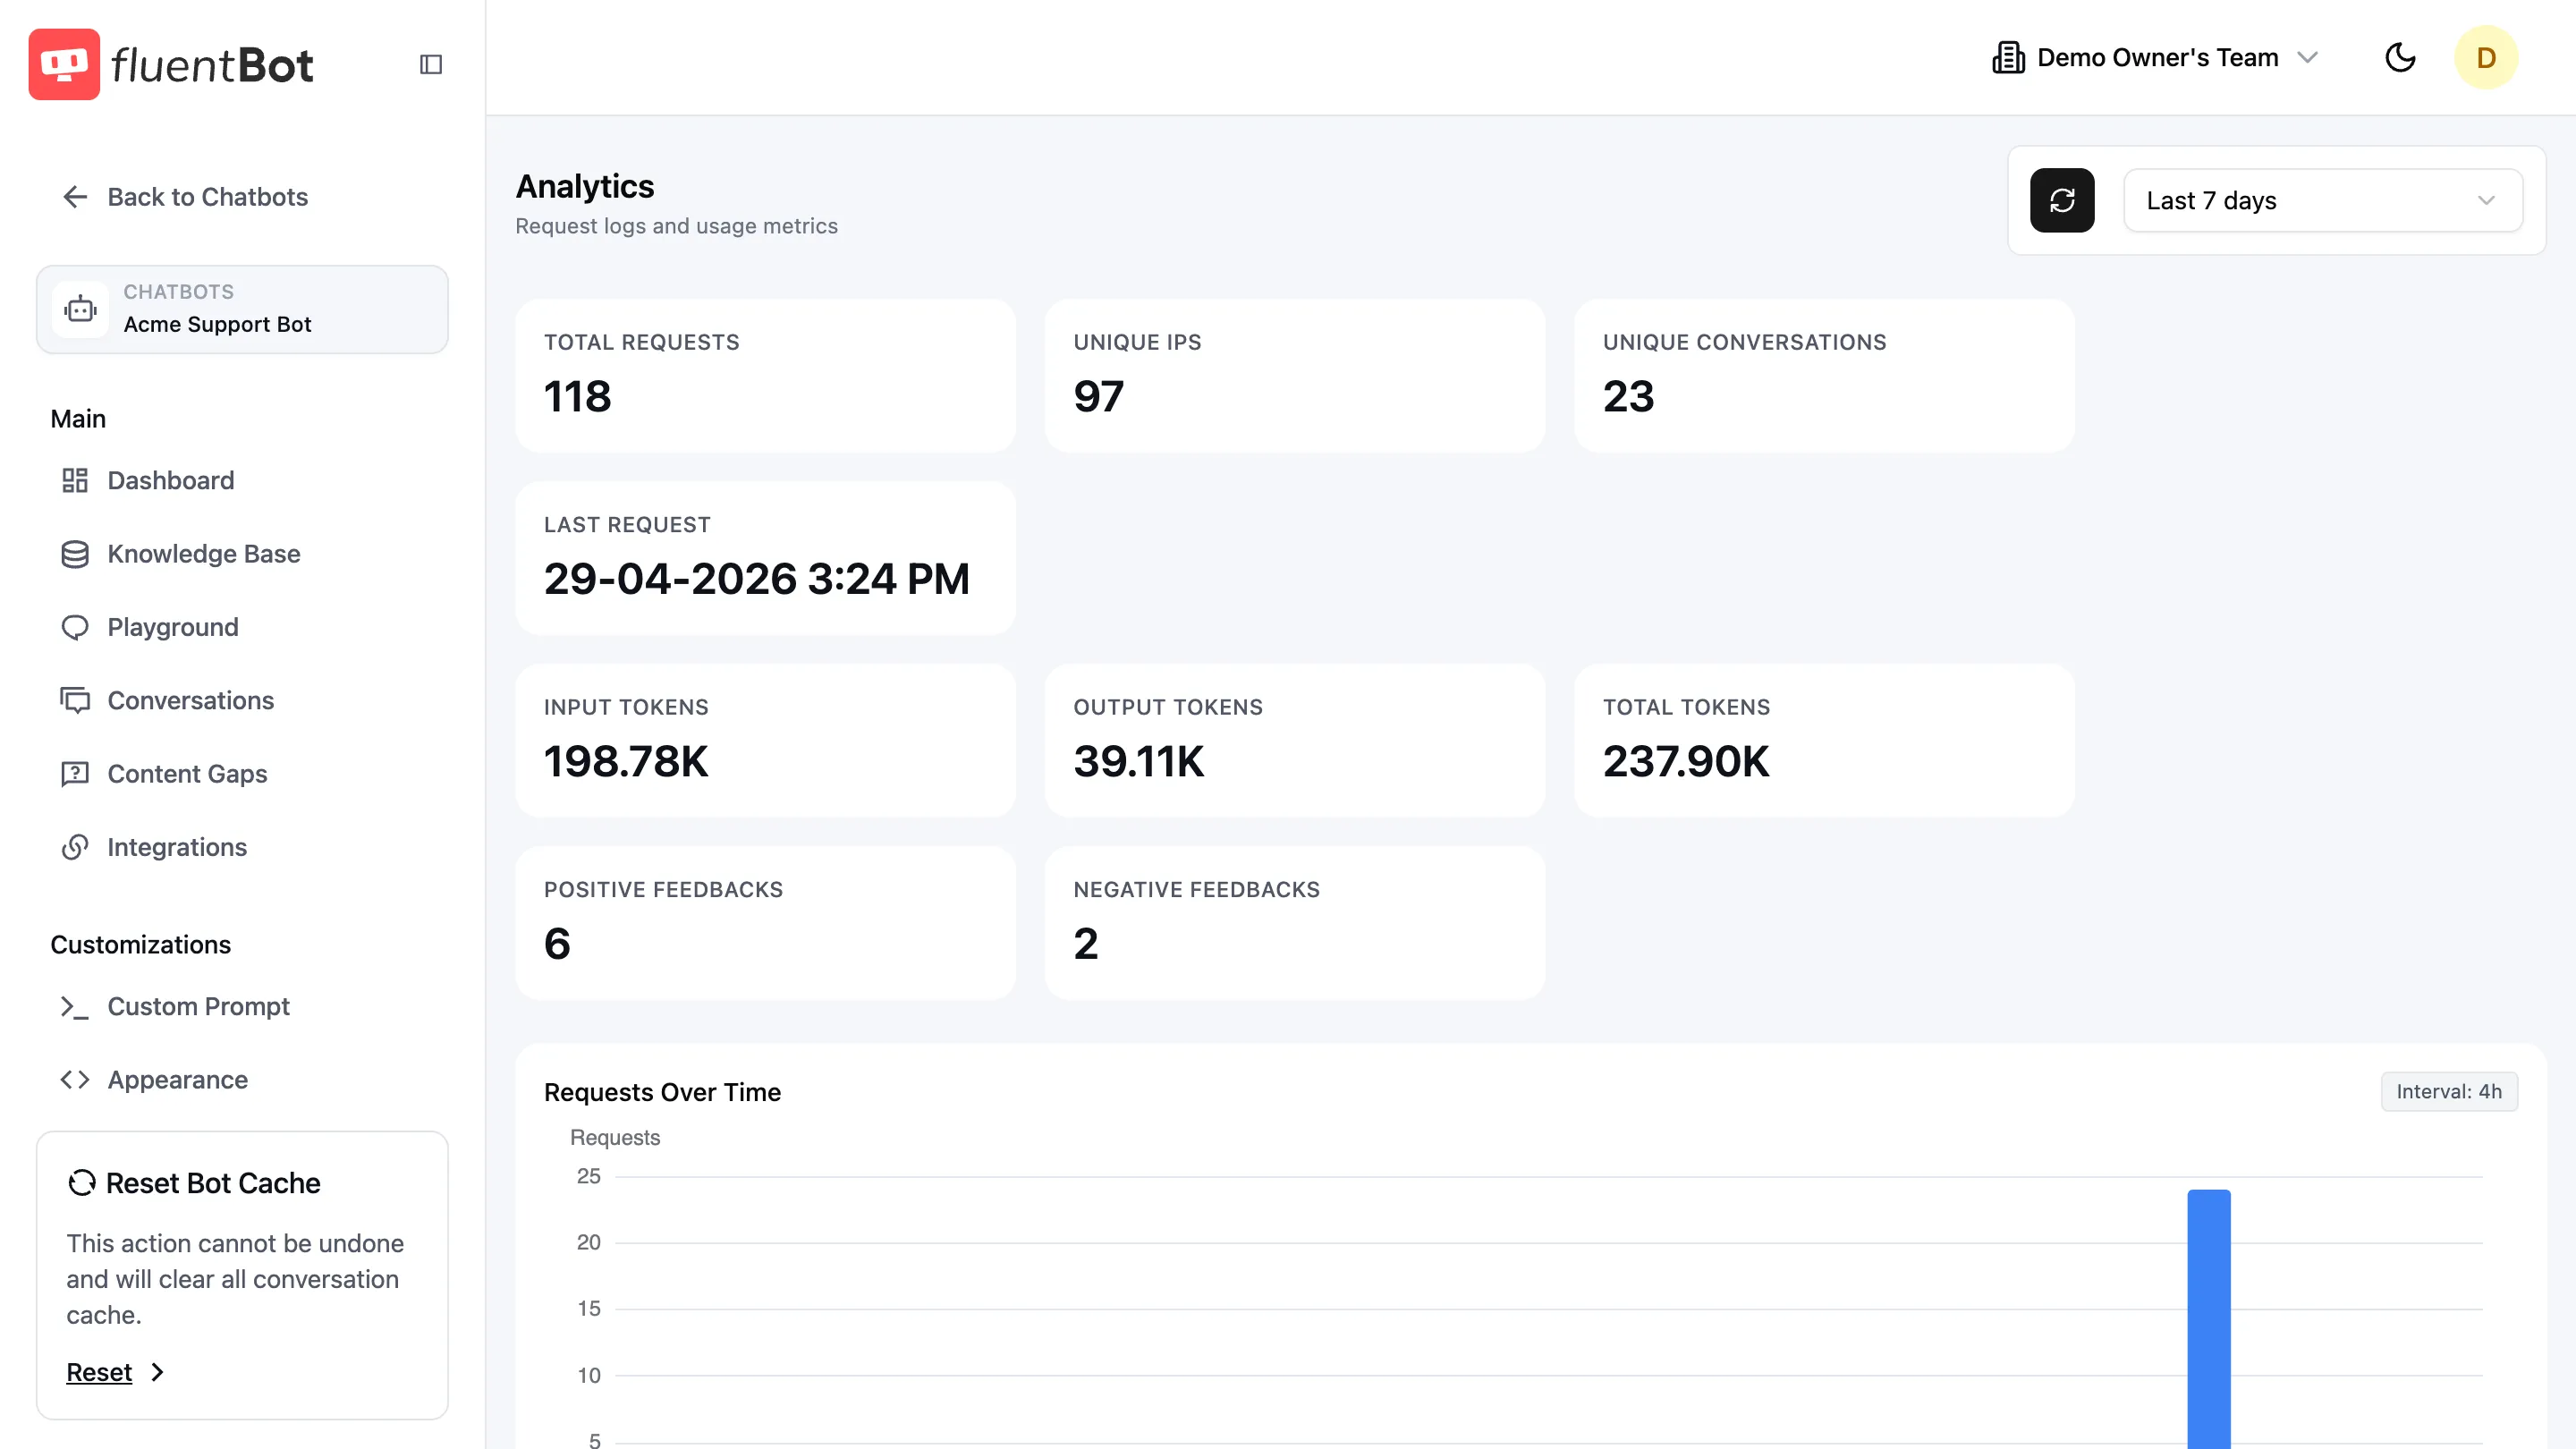Click the Interval: 4h badge
Image resolution: width=2576 pixels, height=1449 pixels.
tap(2449, 1091)
